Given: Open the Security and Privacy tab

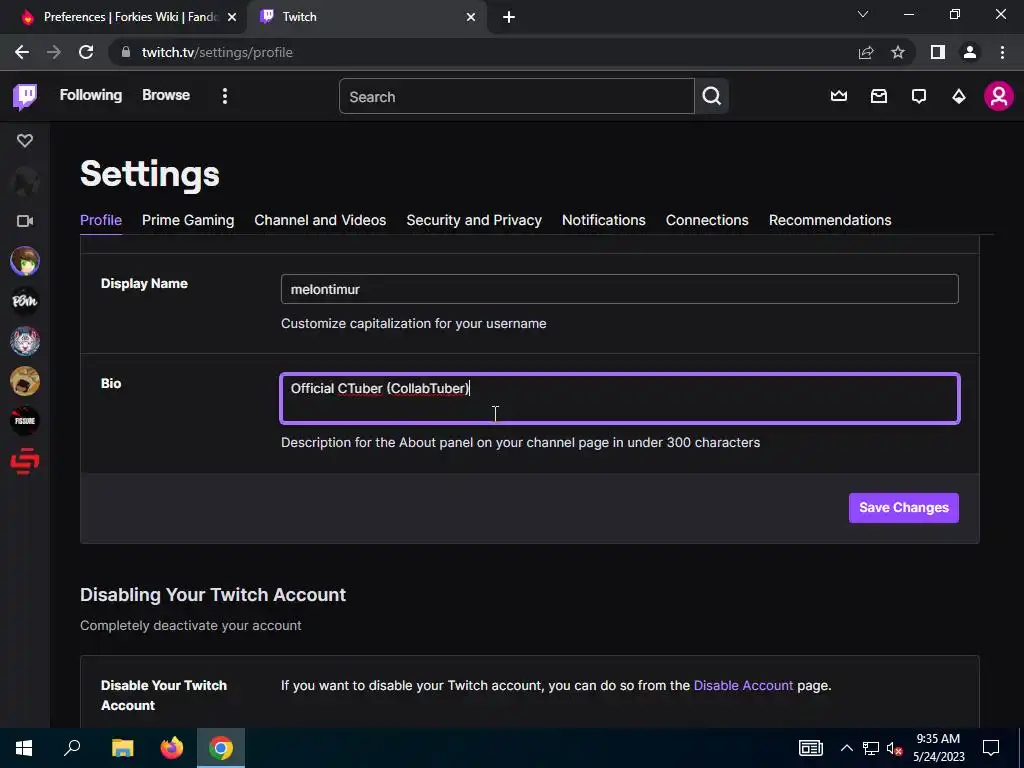Looking at the screenshot, I should point(474,220).
